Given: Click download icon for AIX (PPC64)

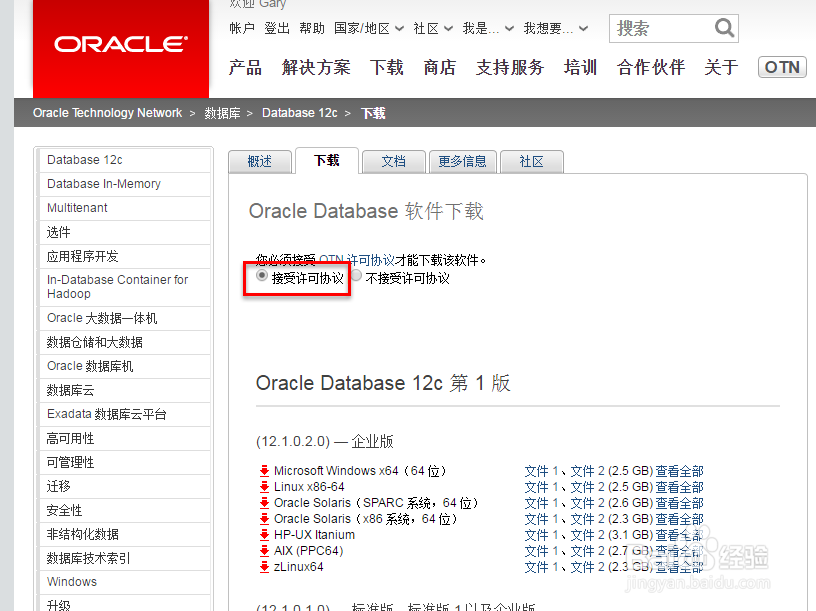Looking at the screenshot, I should pos(264,551).
